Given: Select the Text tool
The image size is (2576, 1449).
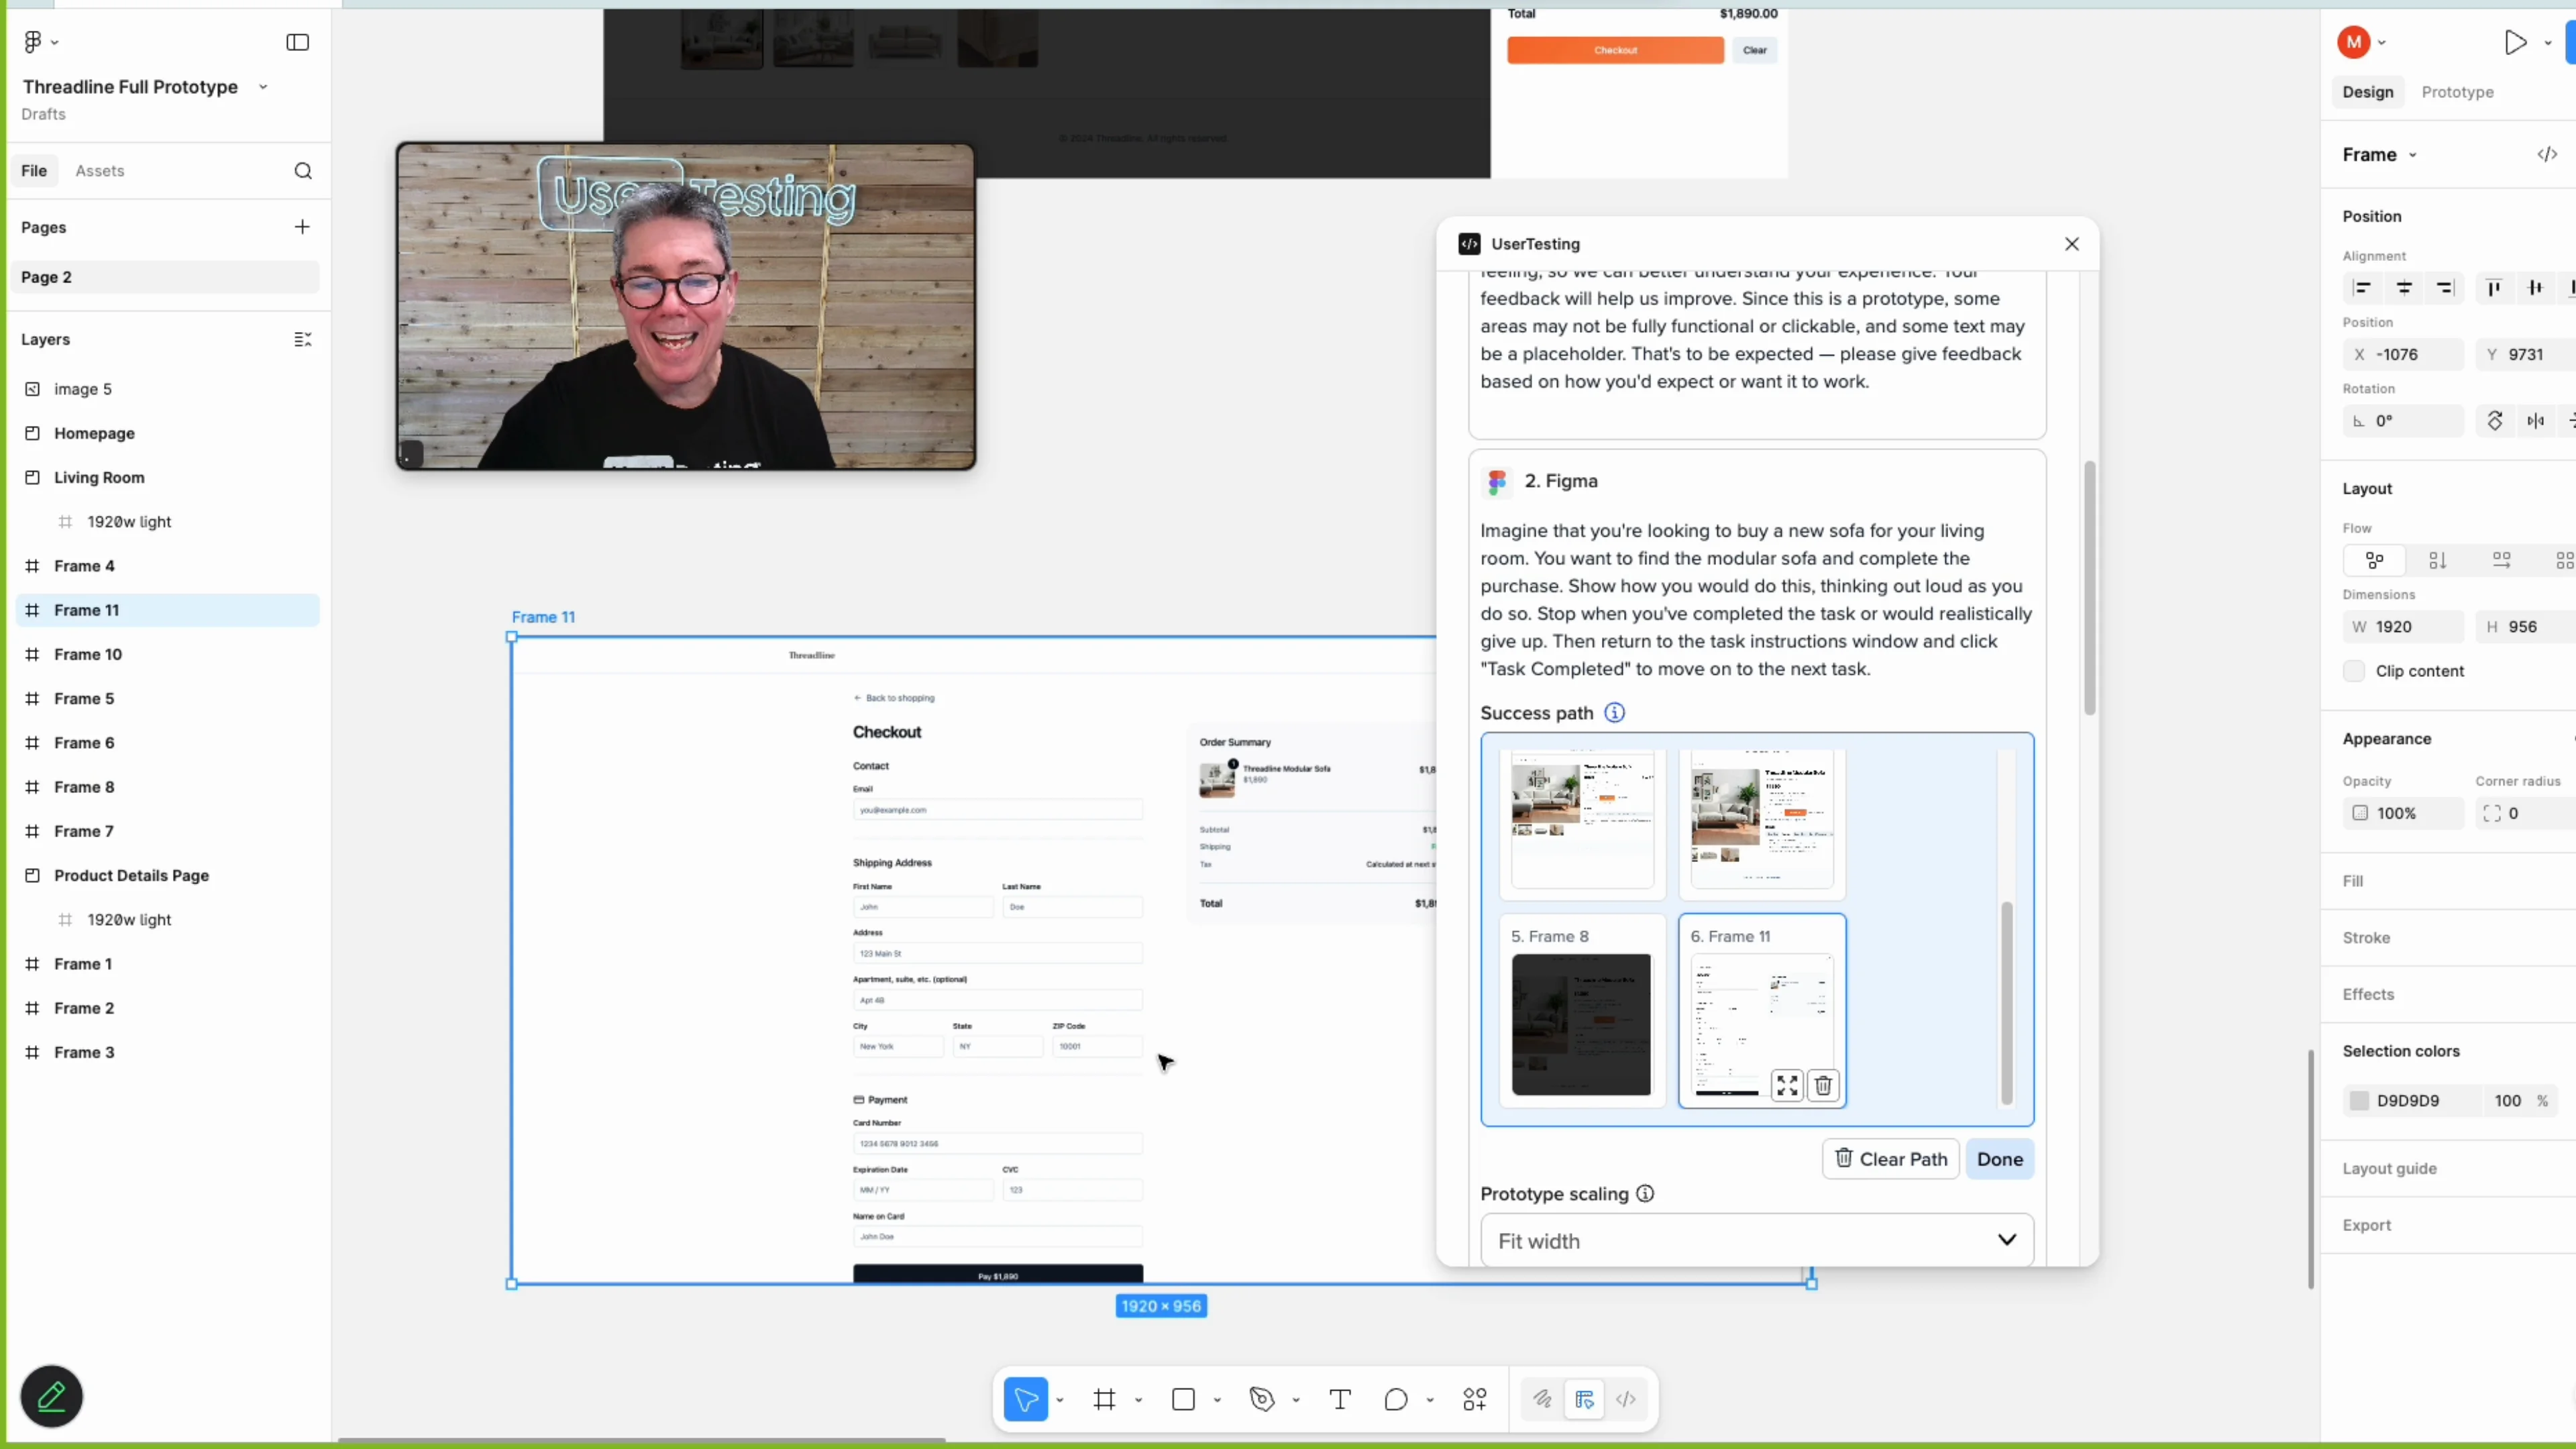Looking at the screenshot, I should pyautogui.click(x=1340, y=1399).
